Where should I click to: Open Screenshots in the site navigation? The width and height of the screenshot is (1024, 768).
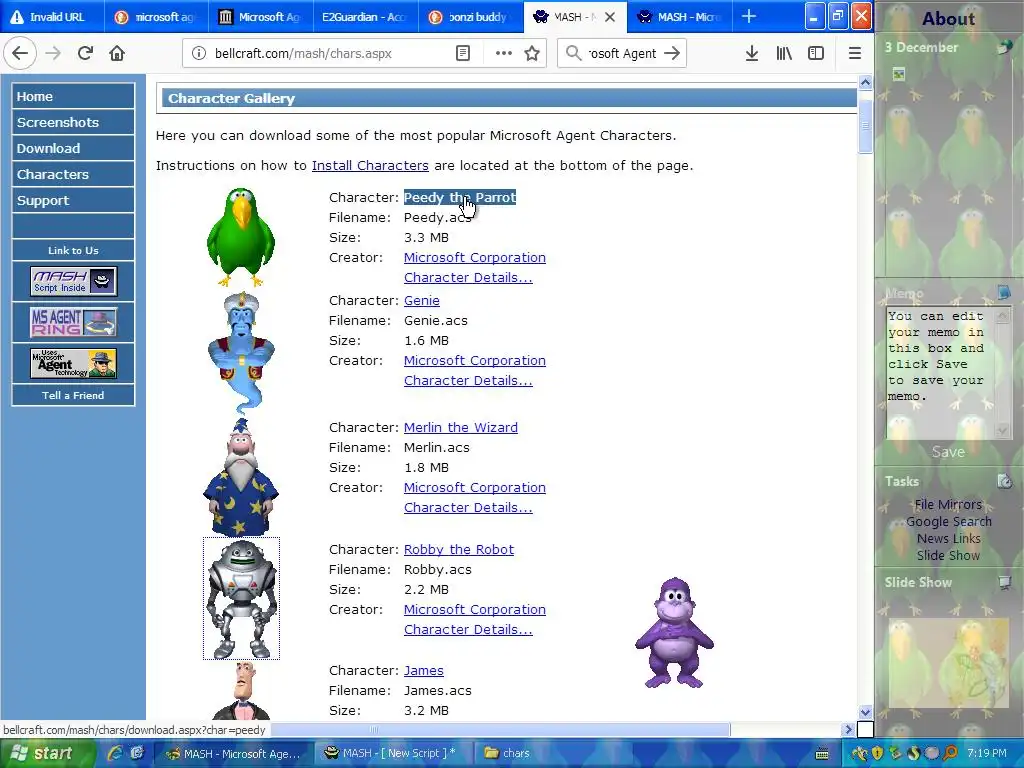click(x=73, y=122)
